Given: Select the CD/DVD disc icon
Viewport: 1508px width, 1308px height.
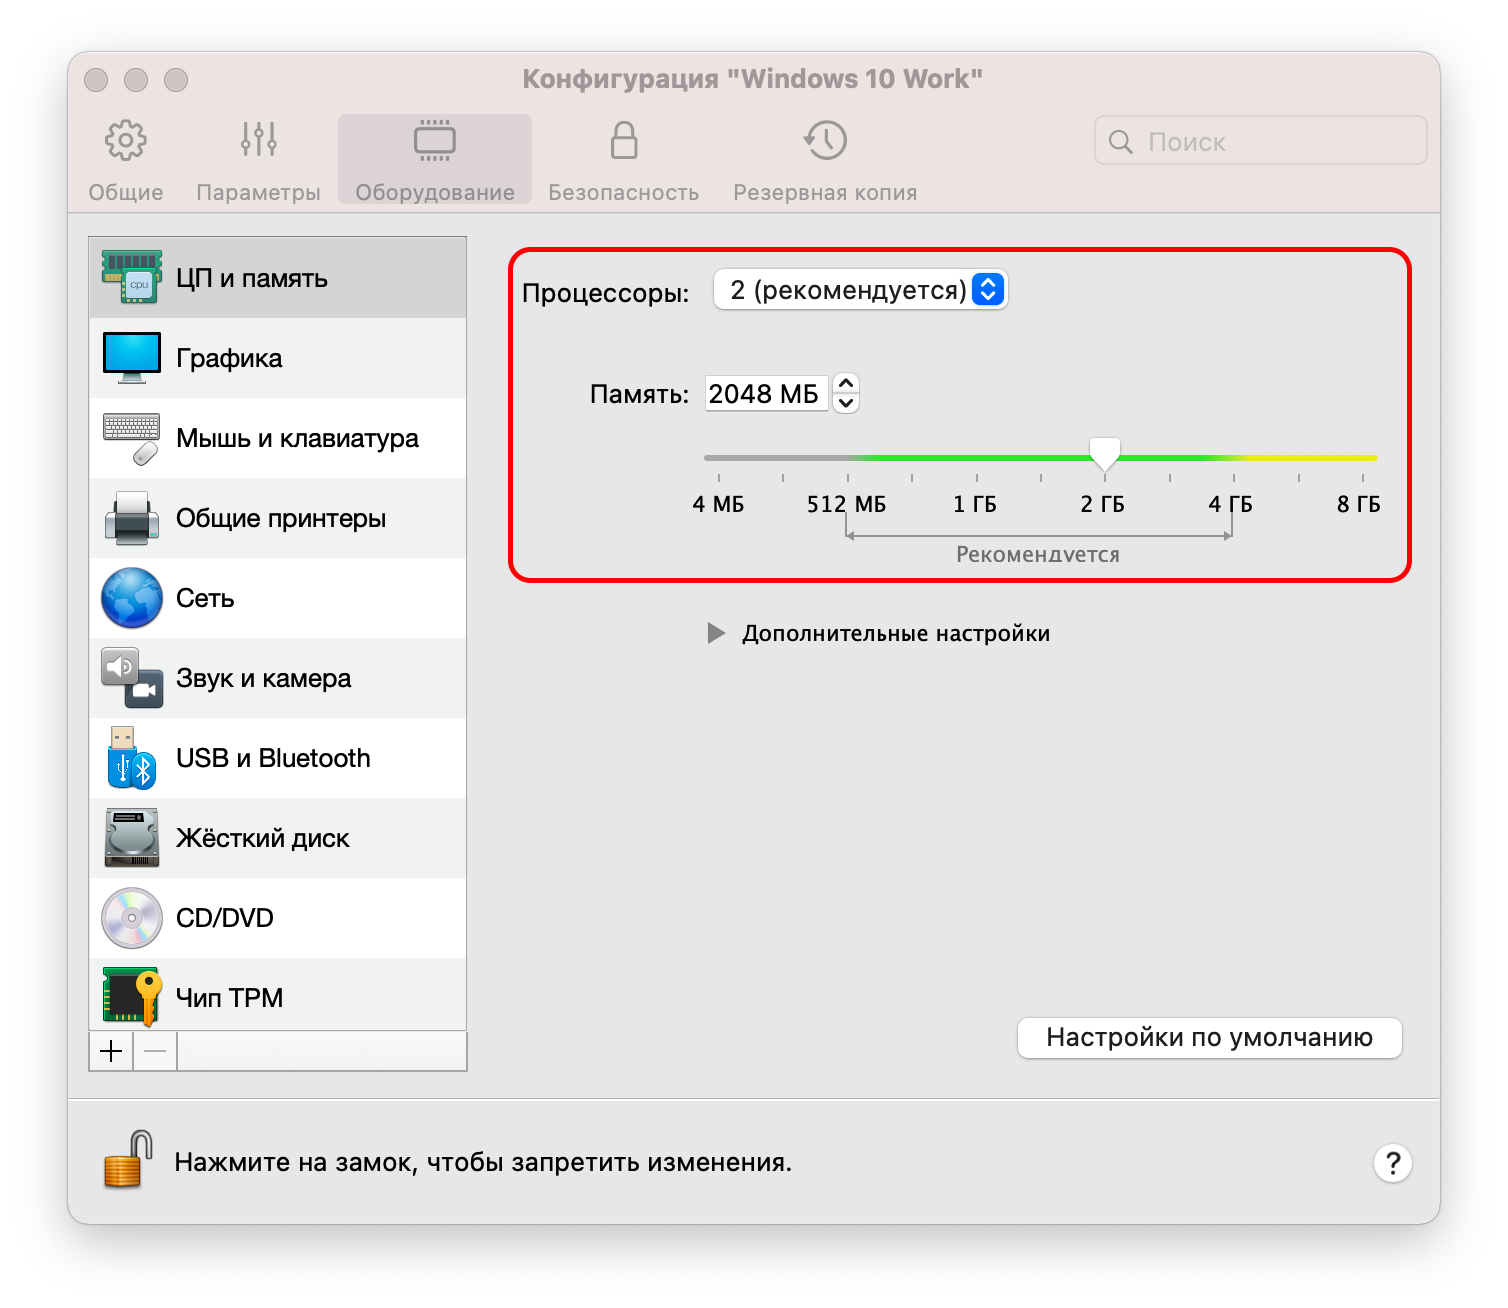Looking at the screenshot, I should click(x=131, y=918).
